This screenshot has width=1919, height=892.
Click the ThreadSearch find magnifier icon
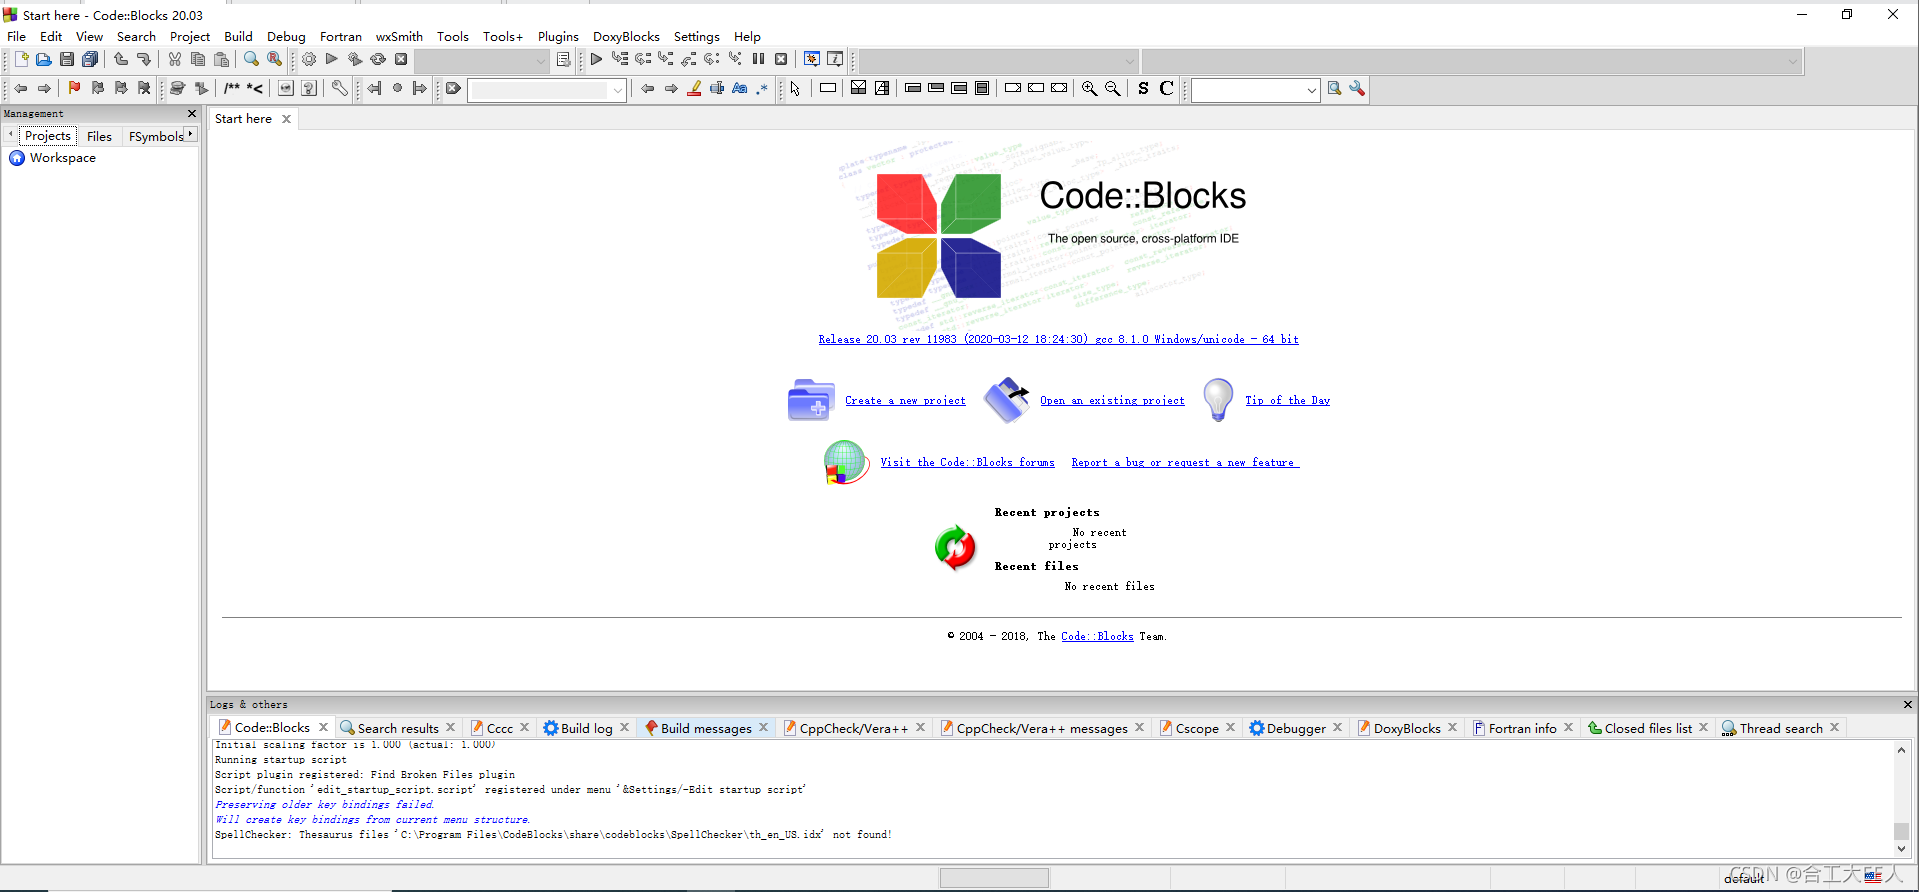click(1334, 89)
